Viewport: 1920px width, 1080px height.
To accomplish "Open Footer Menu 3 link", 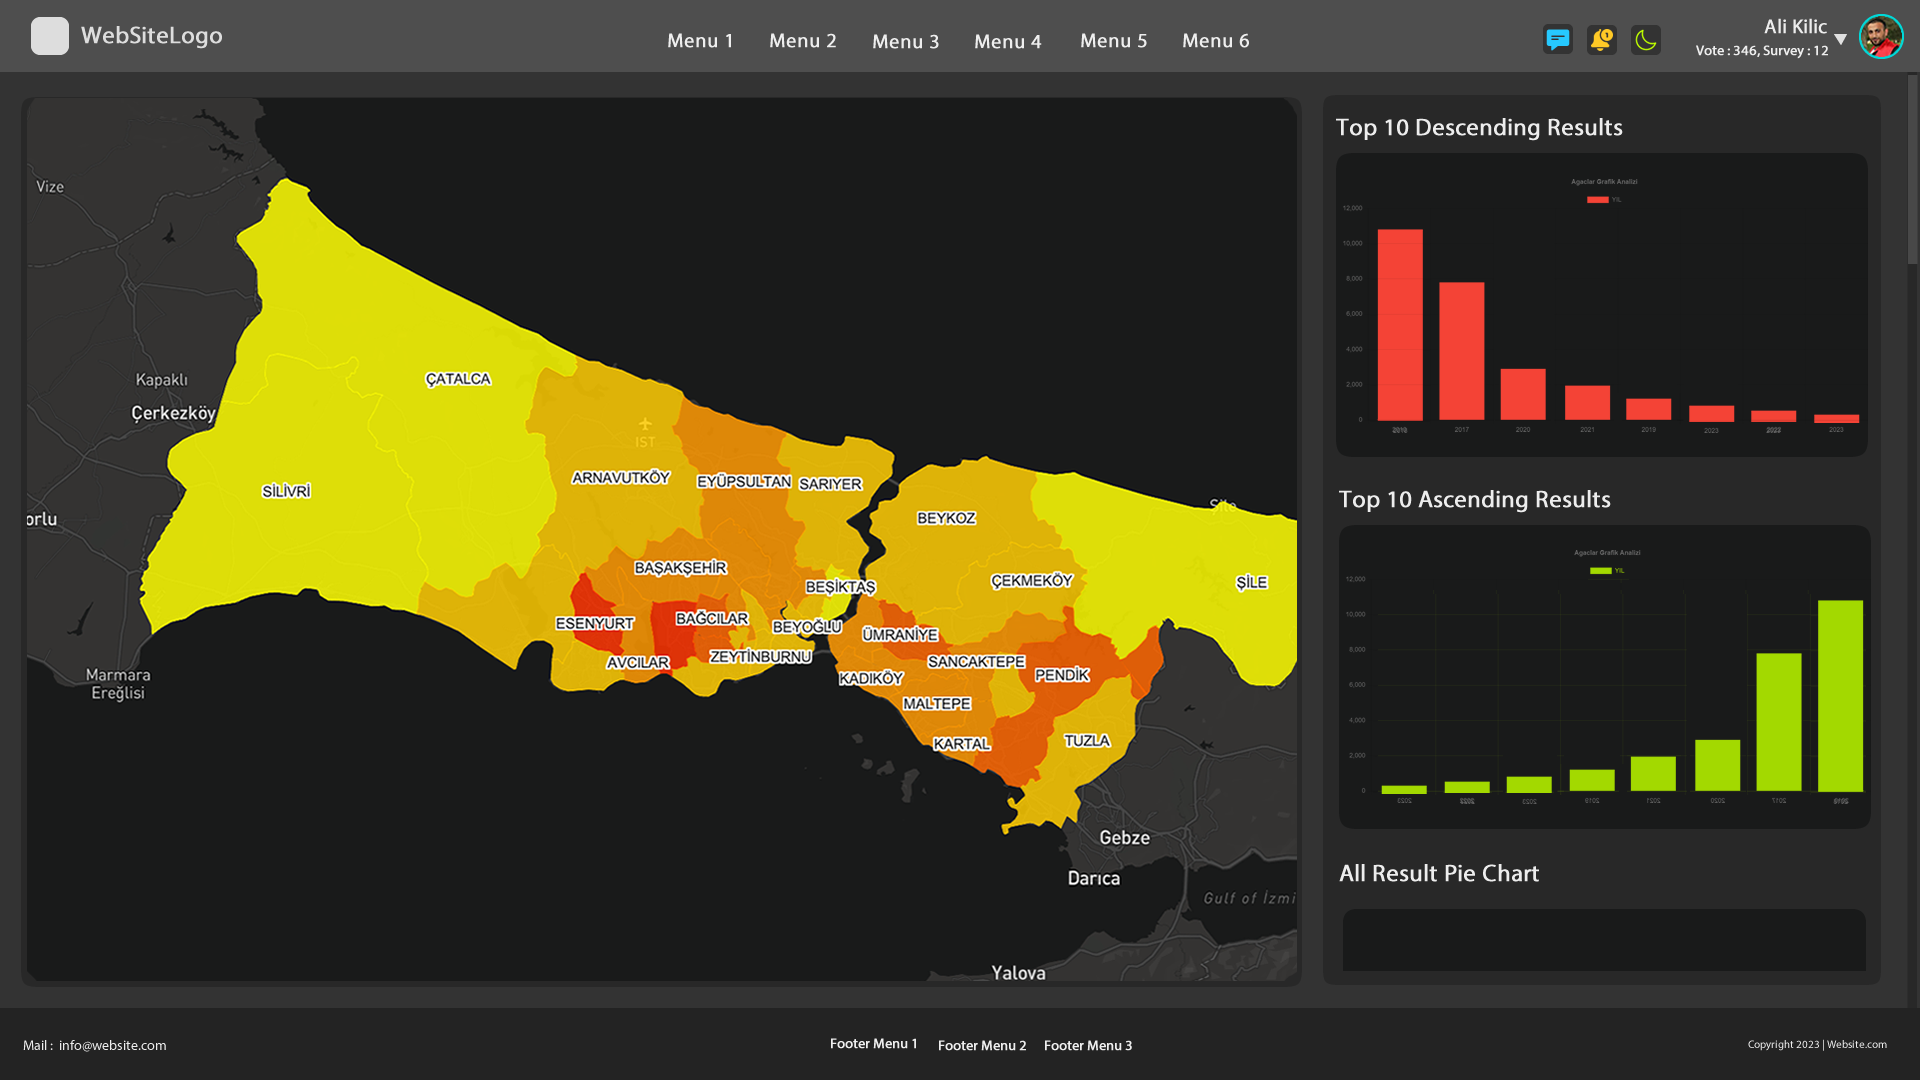I will coord(1088,1046).
